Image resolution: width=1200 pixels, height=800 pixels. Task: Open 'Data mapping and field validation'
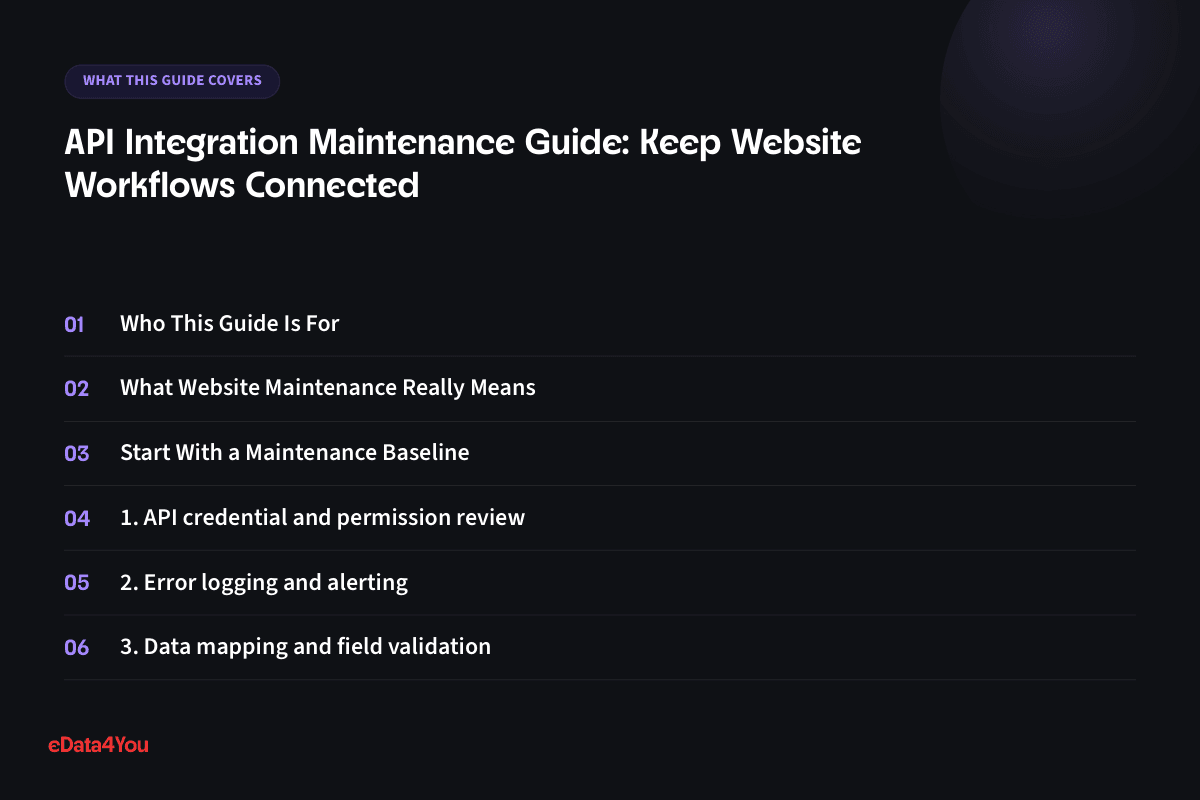point(305,647)
